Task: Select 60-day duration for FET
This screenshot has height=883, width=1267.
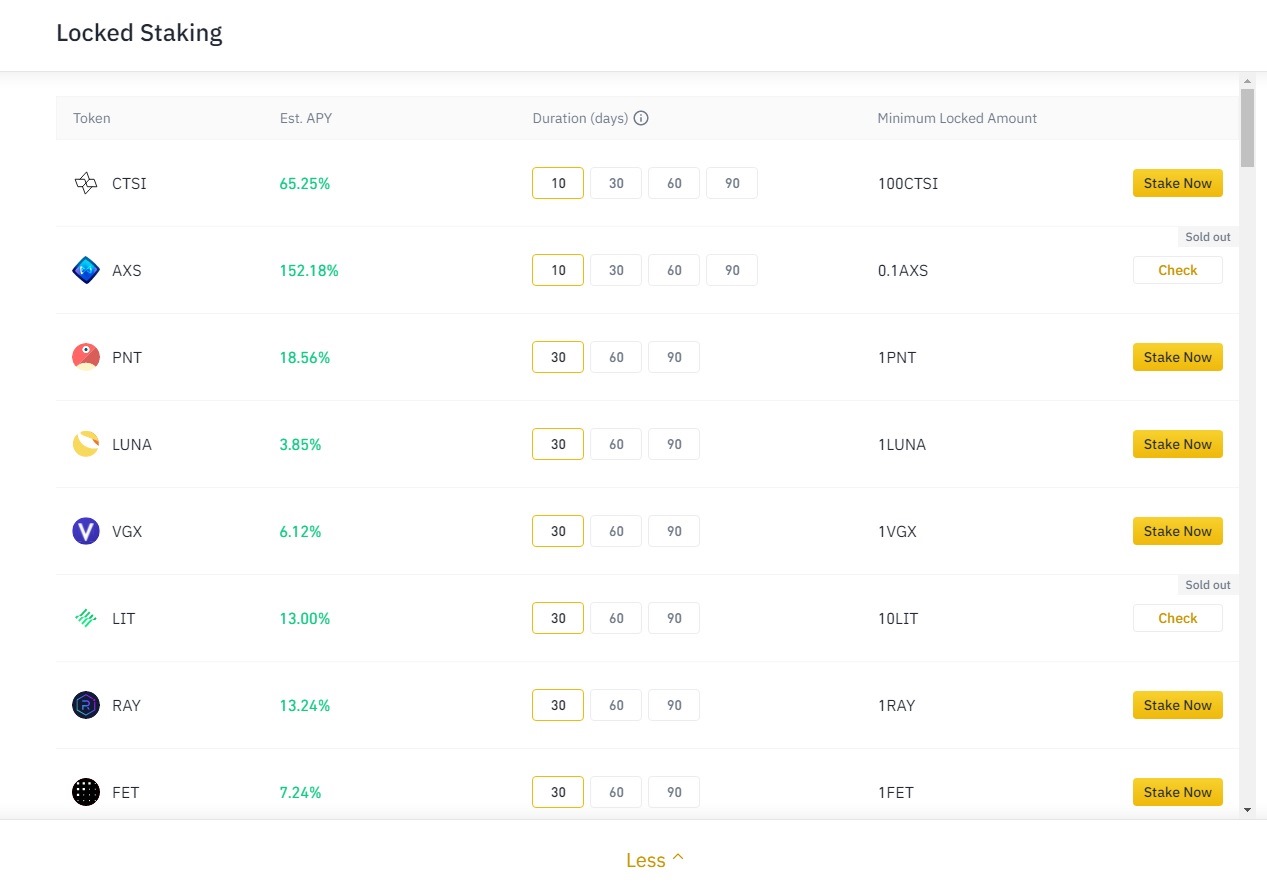Action: point(616,792)
